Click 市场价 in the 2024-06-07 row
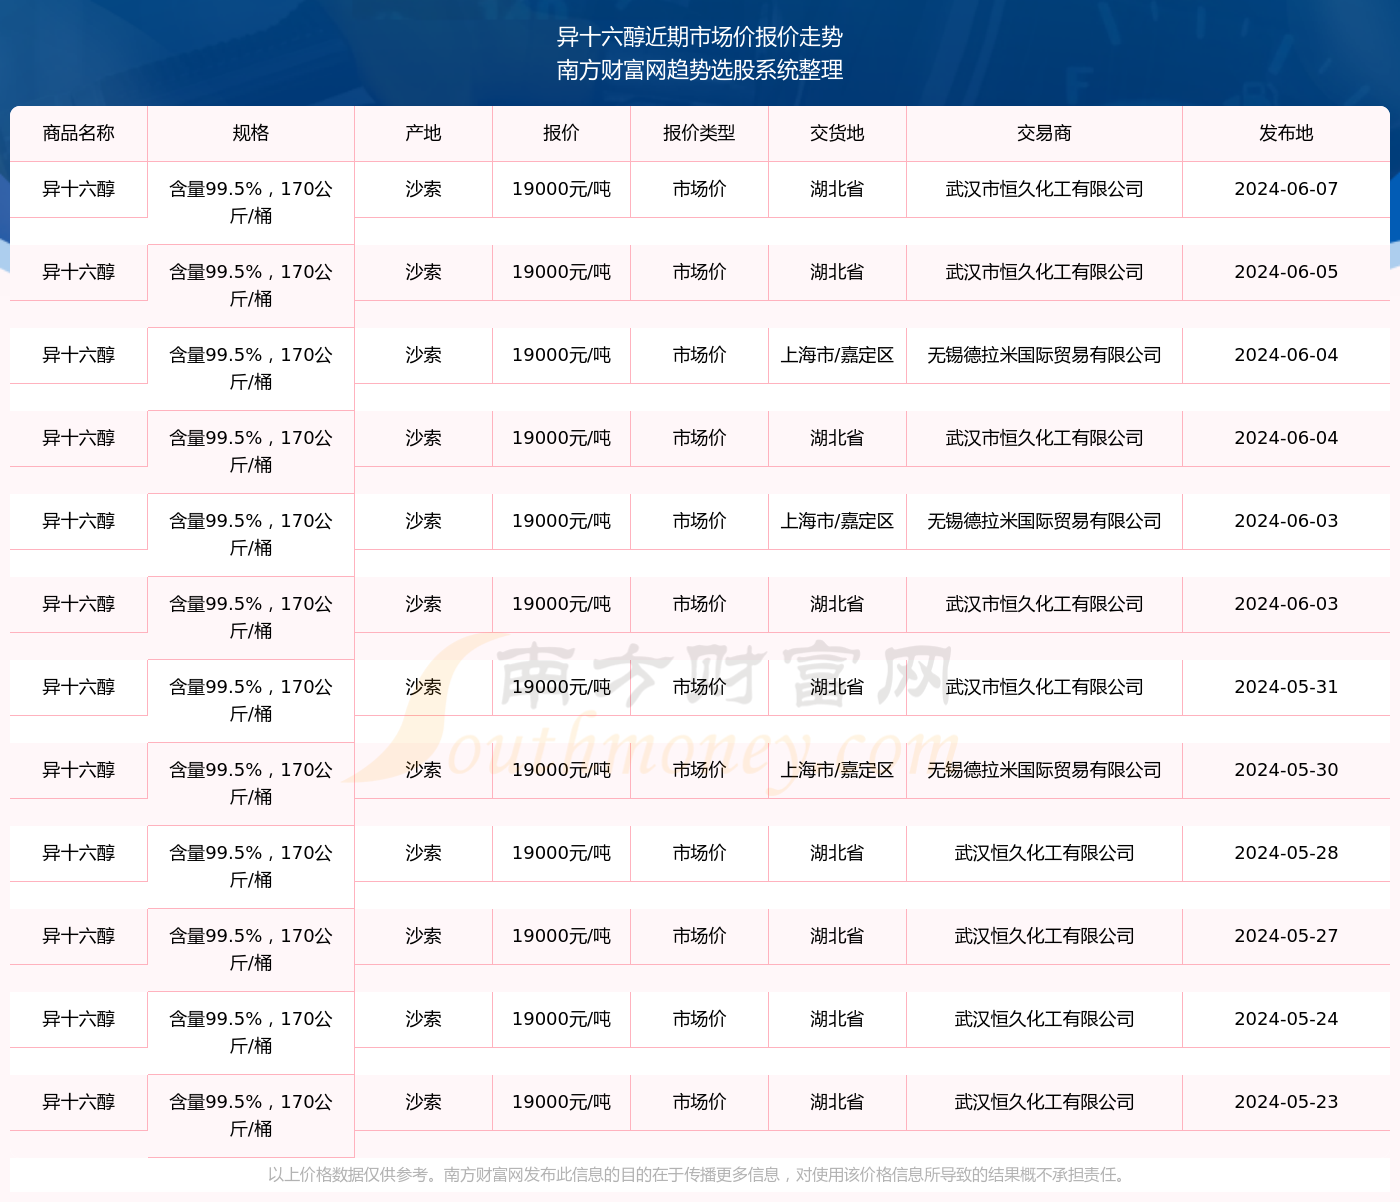 tap(700, 189)
